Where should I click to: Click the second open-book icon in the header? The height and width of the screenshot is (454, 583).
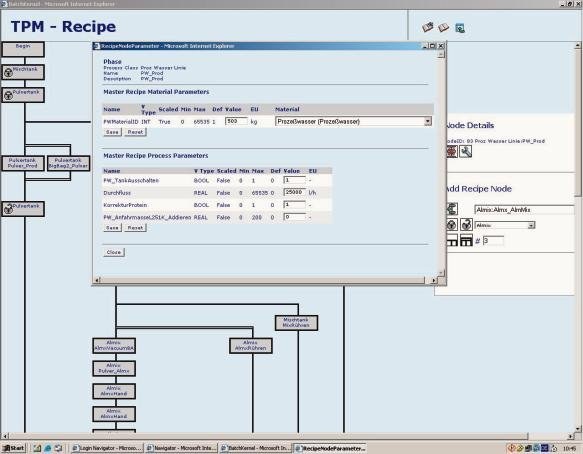point(443,28)
